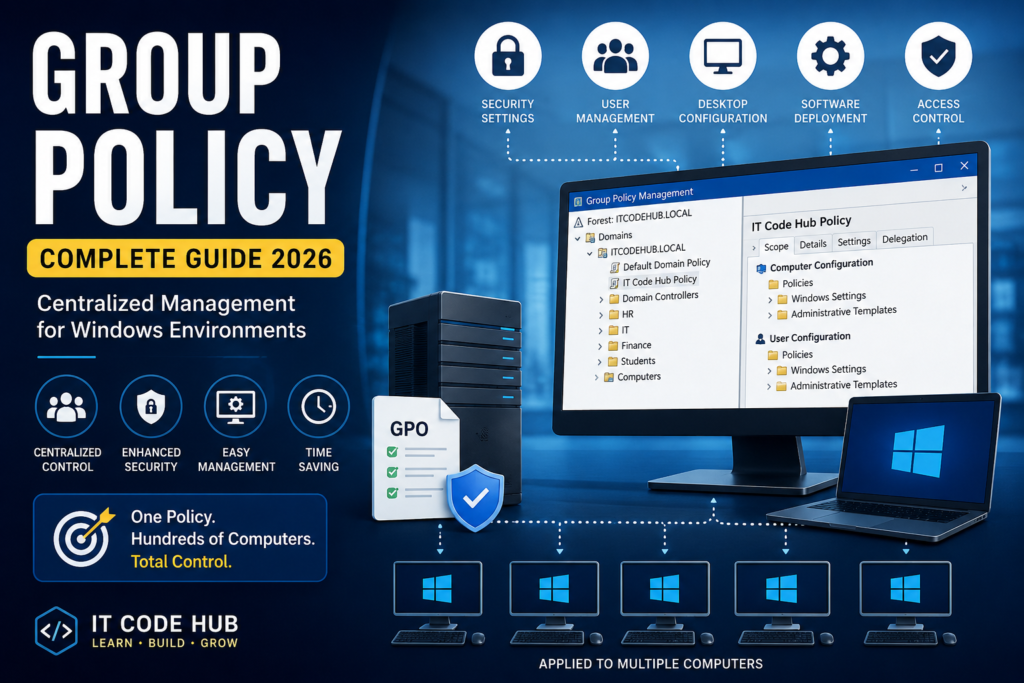
Task: Click the Software Deployment gear icon
Action: 831,56
